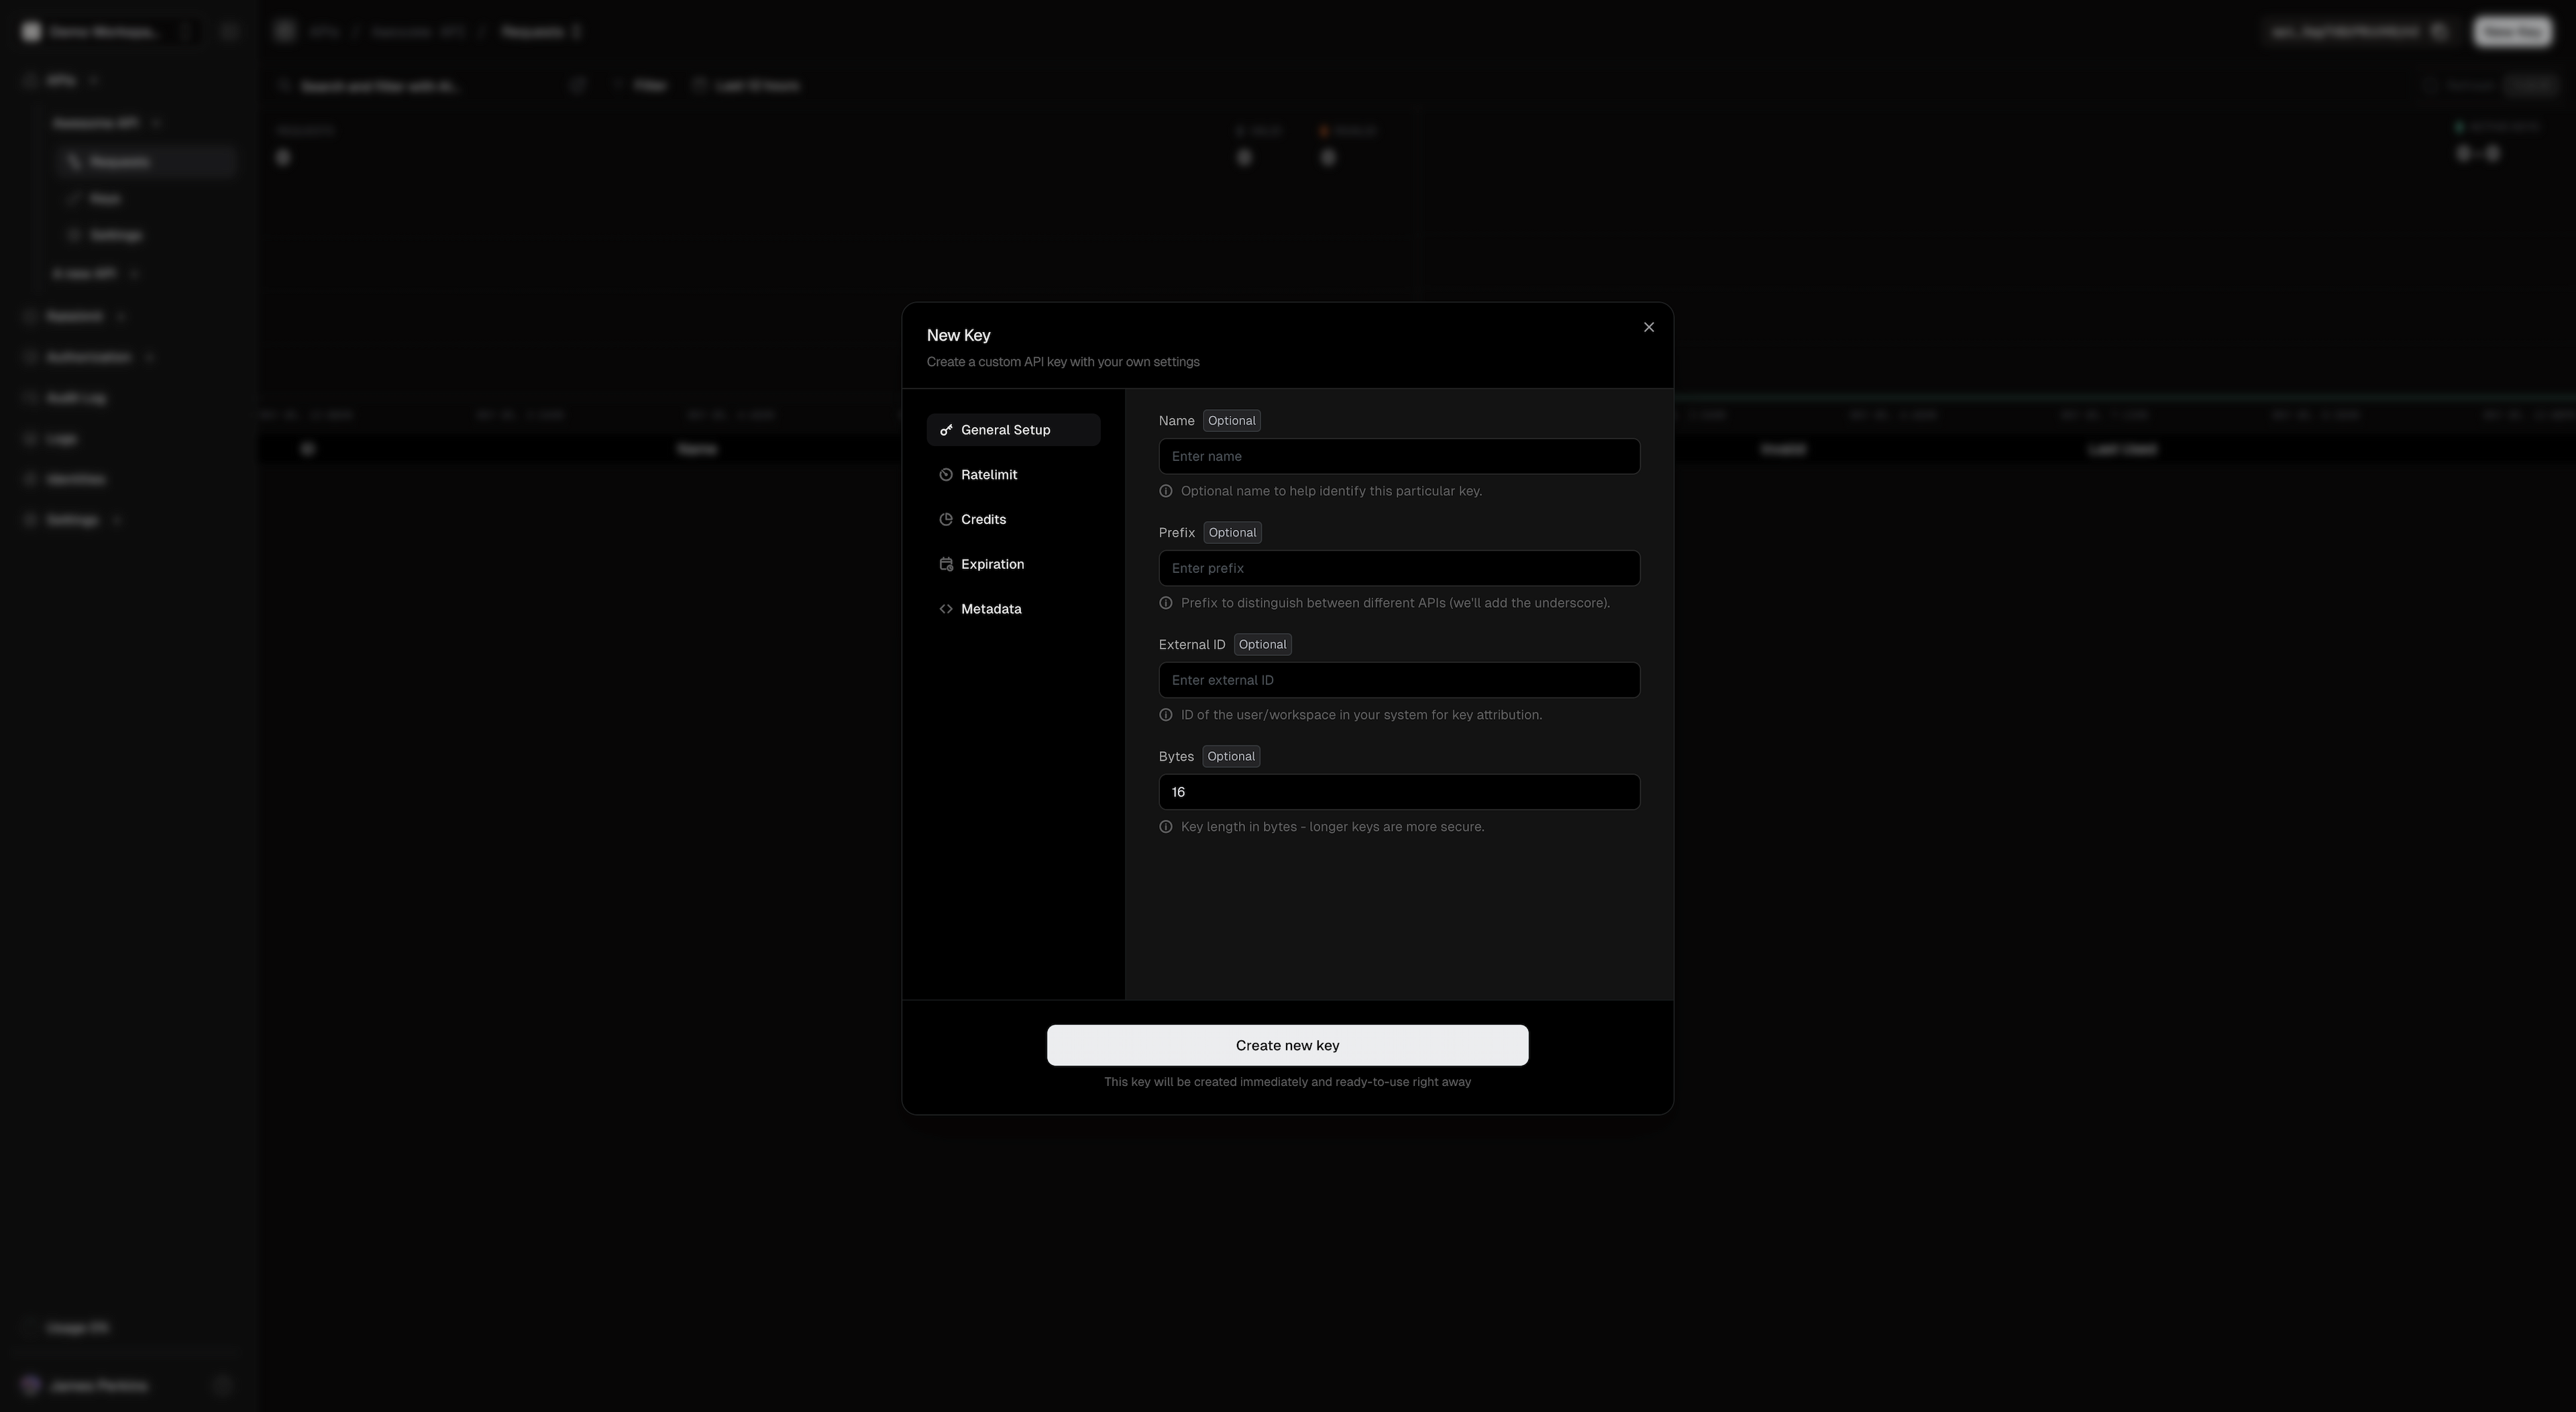Click the "New Key" dialog title
2576x1412 pixels.
coord(958,335)
